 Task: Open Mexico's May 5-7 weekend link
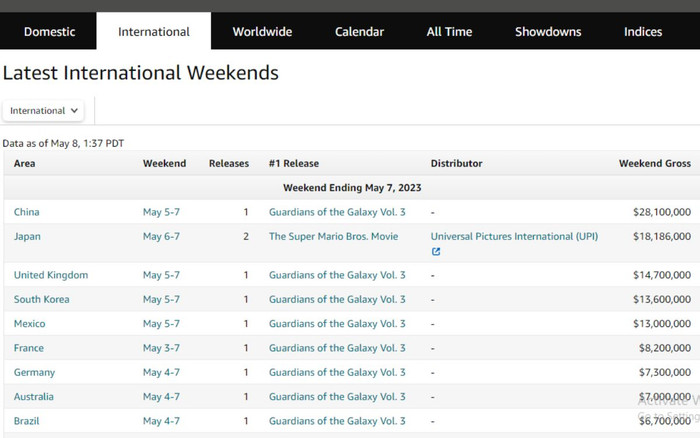pos(161,324)
